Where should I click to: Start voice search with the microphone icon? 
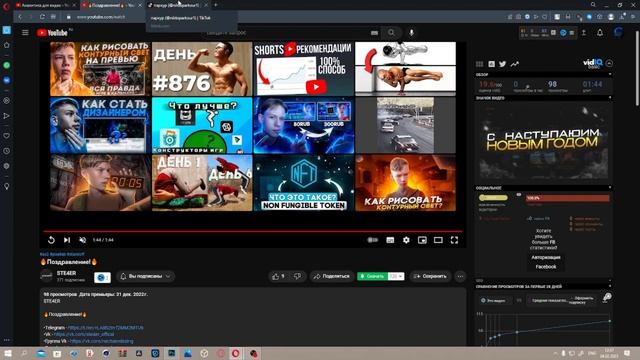point(411,33)
